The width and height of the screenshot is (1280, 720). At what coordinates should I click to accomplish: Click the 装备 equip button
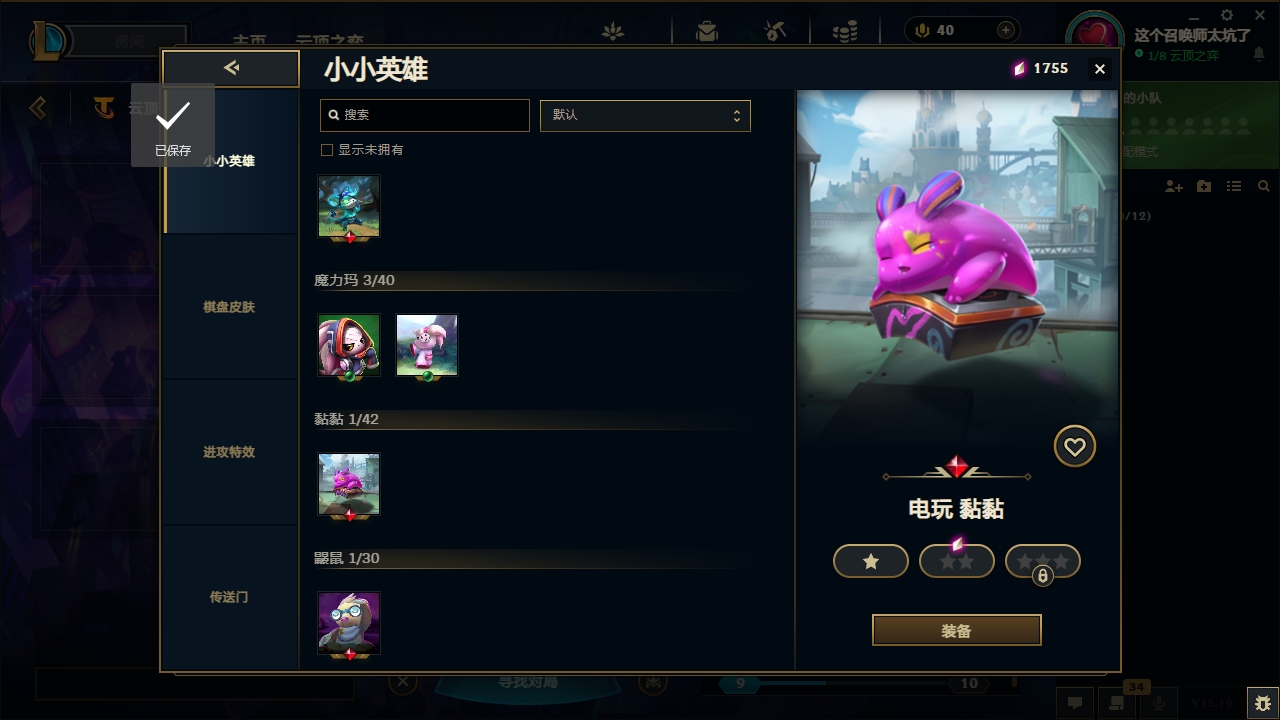957,631
